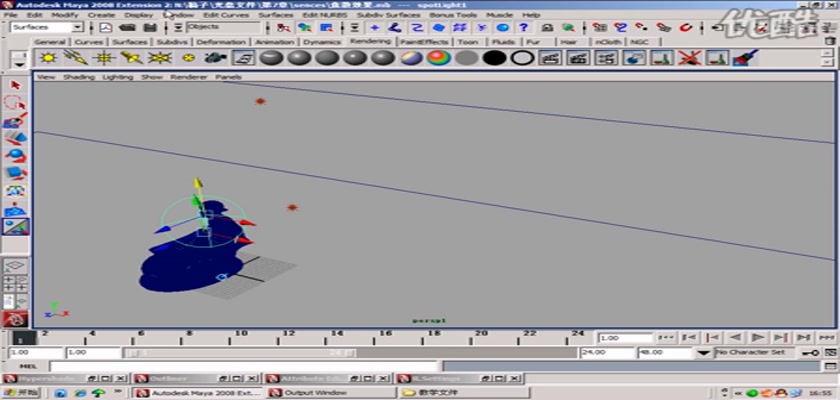Create a volume light from the shelf
Image resolution: width=840 pixels, height=400 pixels.
click(x=188, y=58)
